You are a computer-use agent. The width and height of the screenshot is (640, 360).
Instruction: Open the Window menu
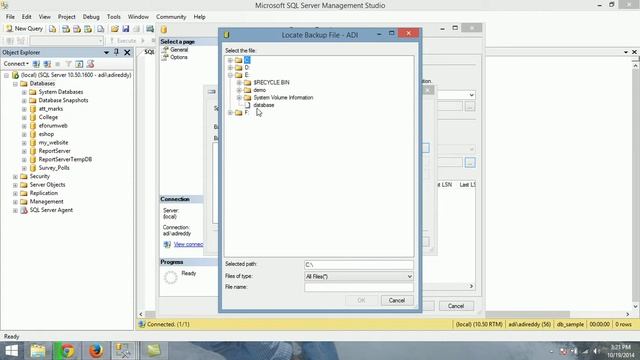point(138,17)
